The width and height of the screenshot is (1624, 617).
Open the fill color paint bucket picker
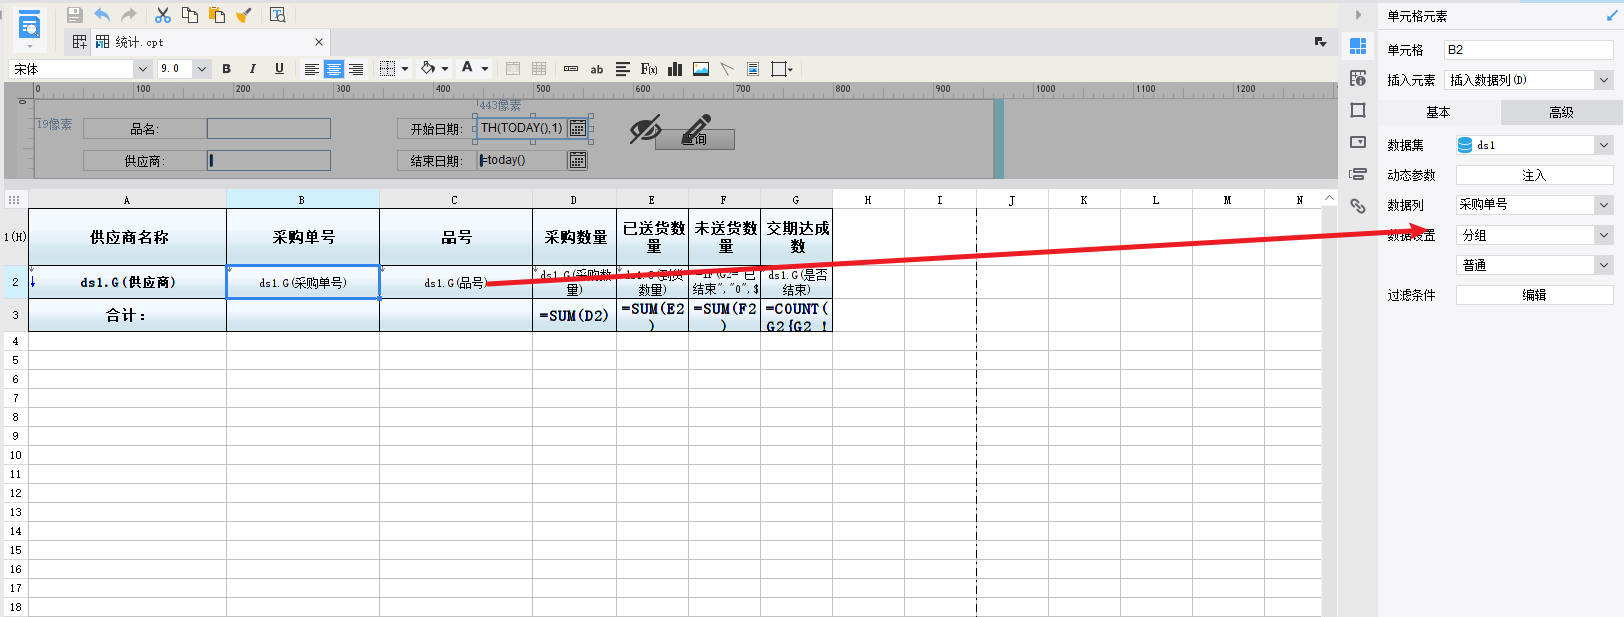428,69
